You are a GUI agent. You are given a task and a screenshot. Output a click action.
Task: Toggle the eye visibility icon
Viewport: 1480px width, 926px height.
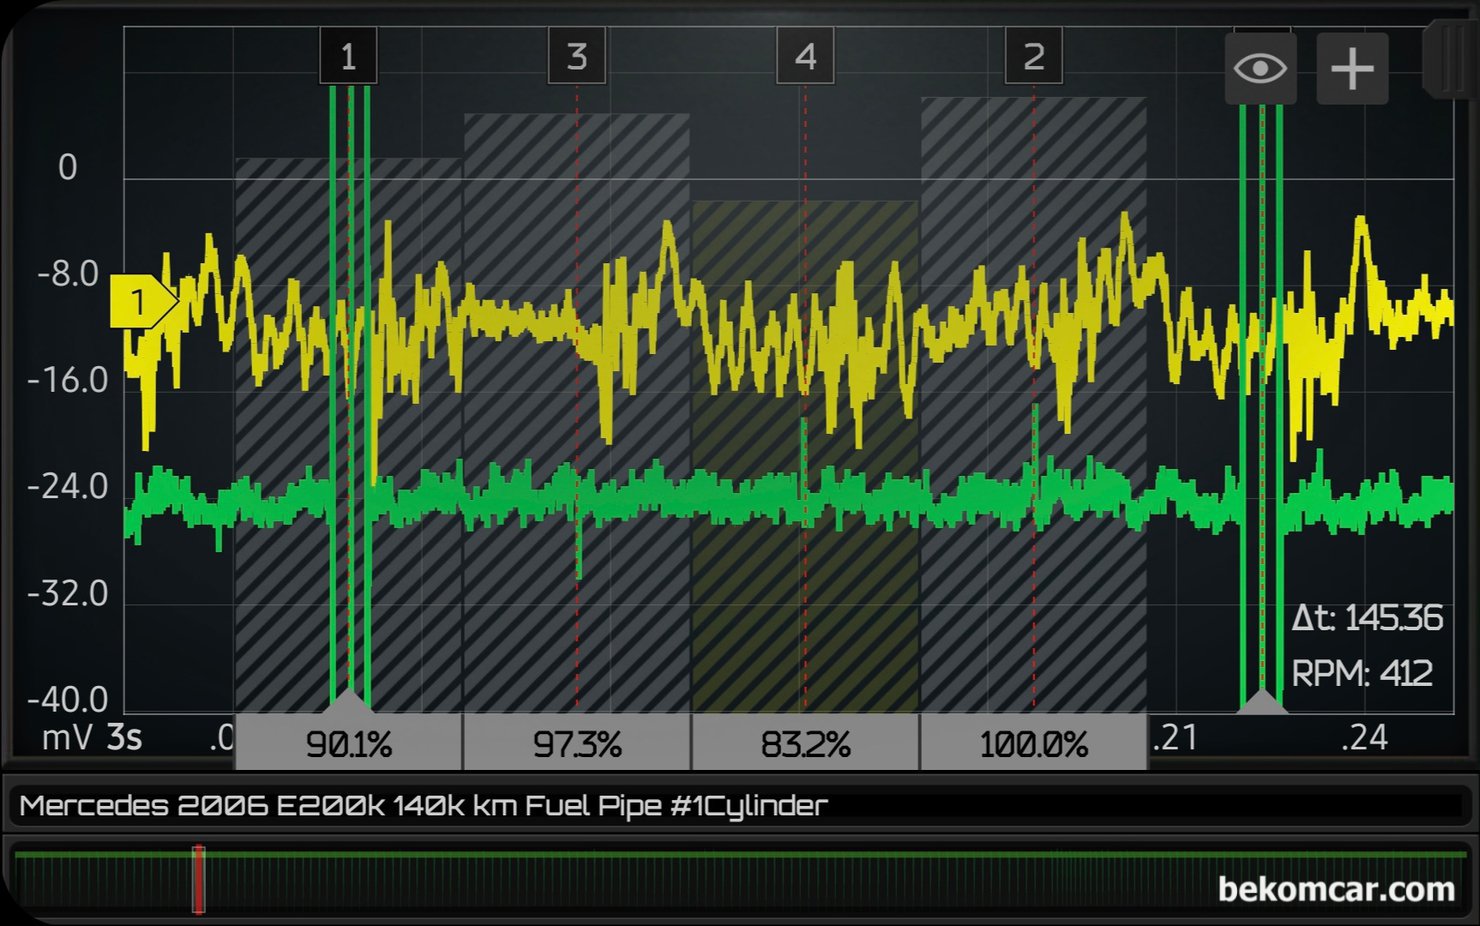[x=1260, y=69]
